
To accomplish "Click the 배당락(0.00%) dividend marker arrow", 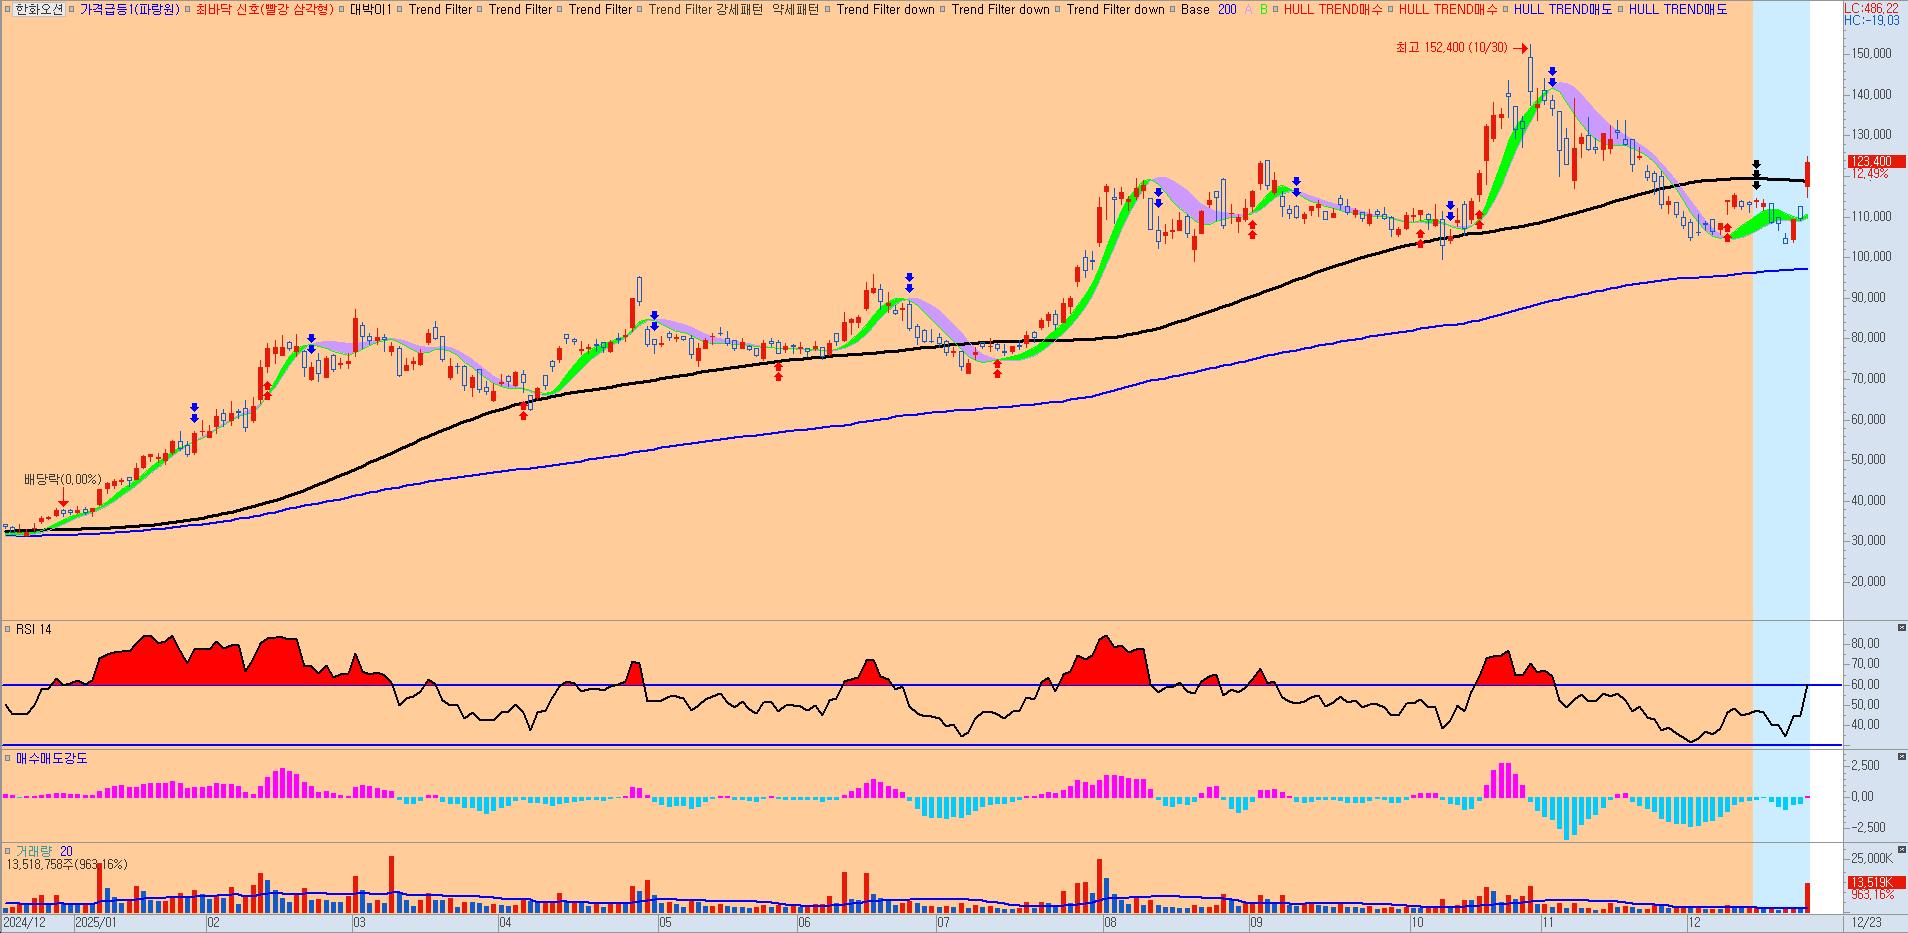I will (x=63, y=496).
